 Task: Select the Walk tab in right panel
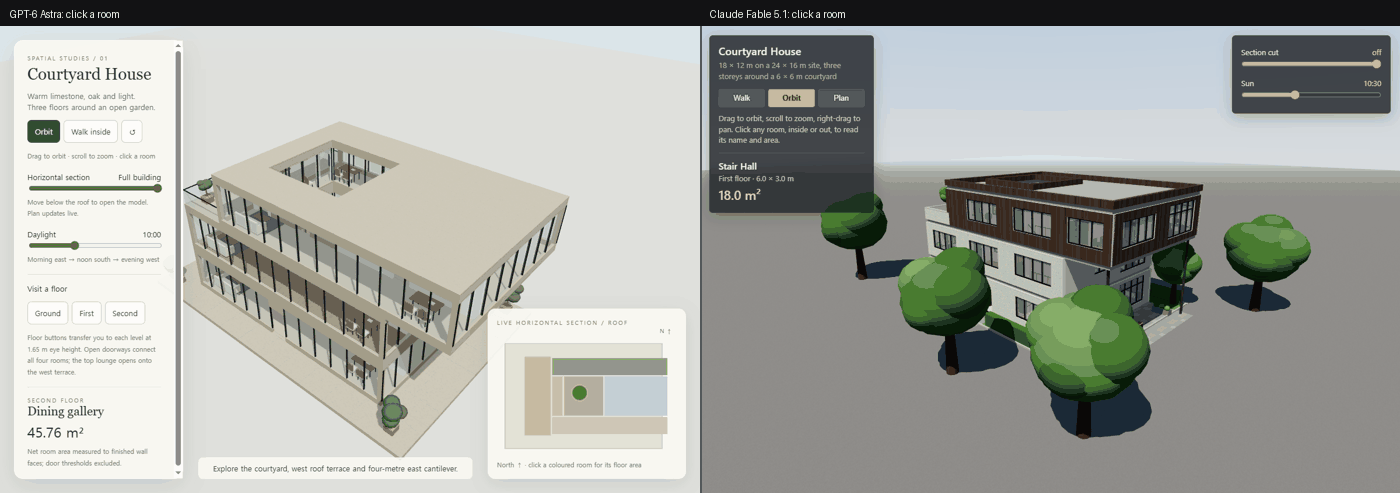point(742,98)
